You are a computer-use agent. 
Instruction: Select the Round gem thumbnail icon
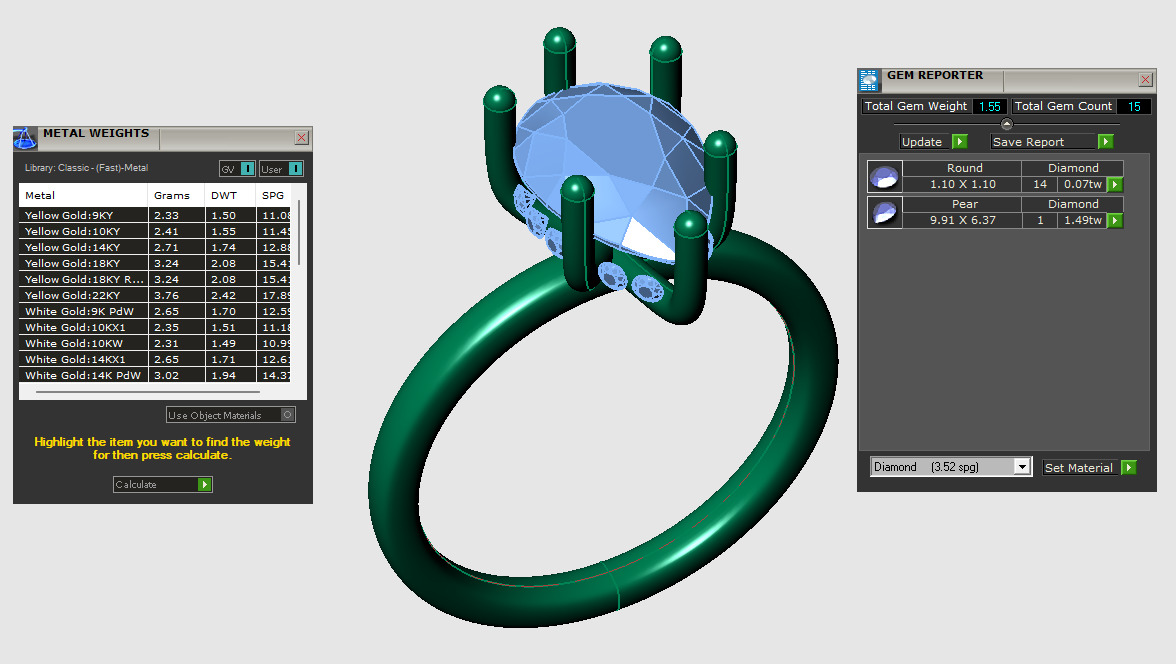884,177
